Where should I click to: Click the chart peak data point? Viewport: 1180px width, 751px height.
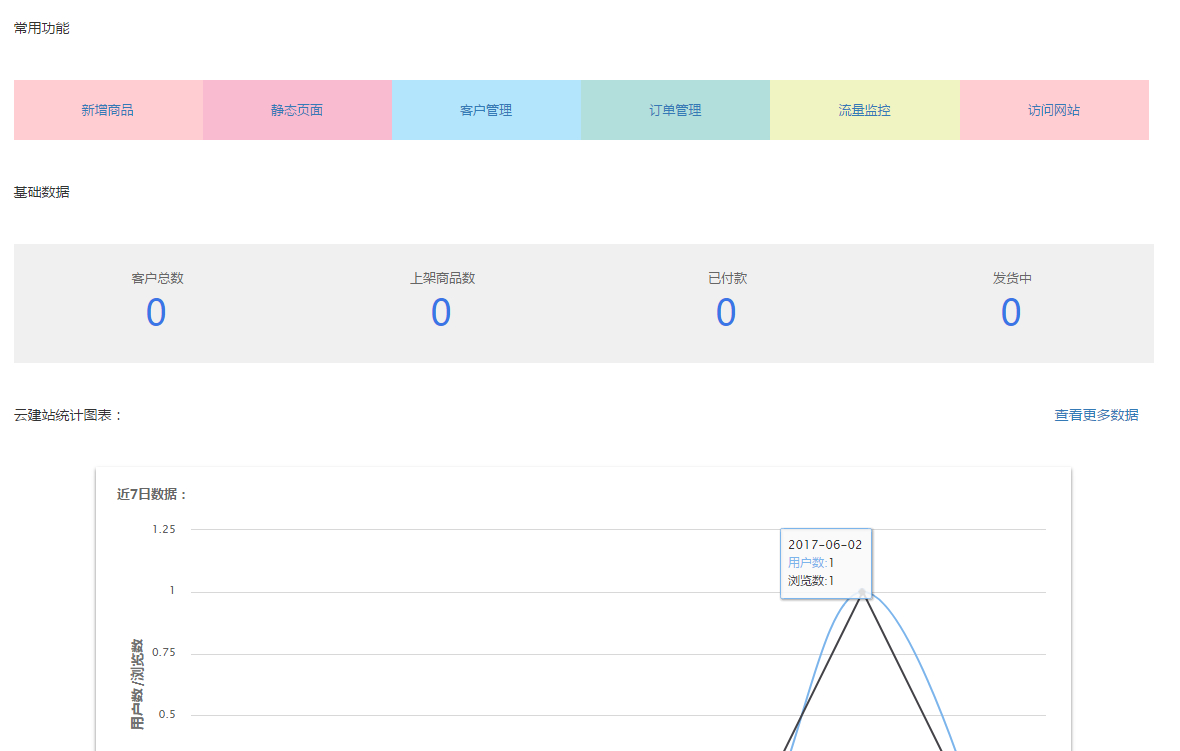pyautogui.click(x=862, y=593)
